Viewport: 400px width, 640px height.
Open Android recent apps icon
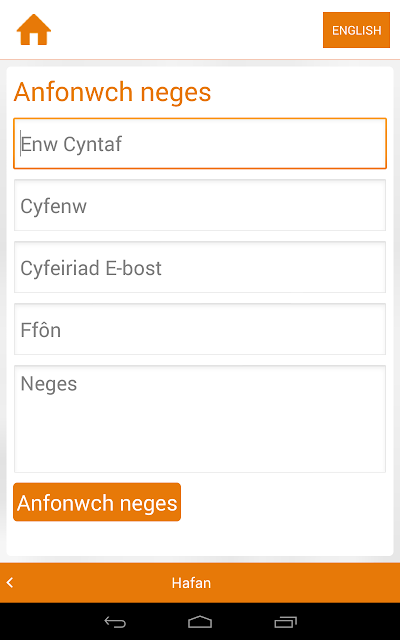(x=285, y=622)
